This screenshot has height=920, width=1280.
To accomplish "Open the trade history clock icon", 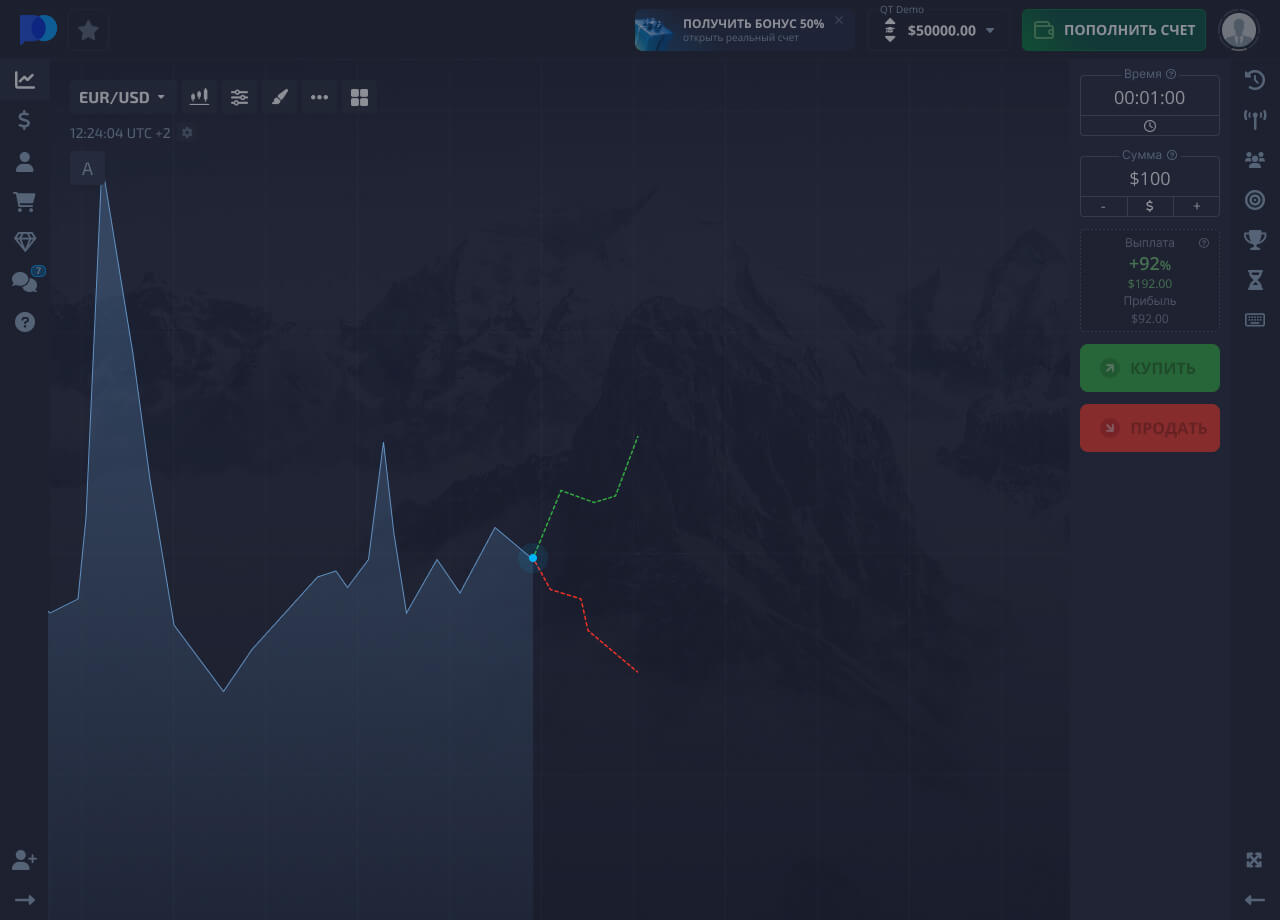I will pyautogui.click(x=1254, y=80).
